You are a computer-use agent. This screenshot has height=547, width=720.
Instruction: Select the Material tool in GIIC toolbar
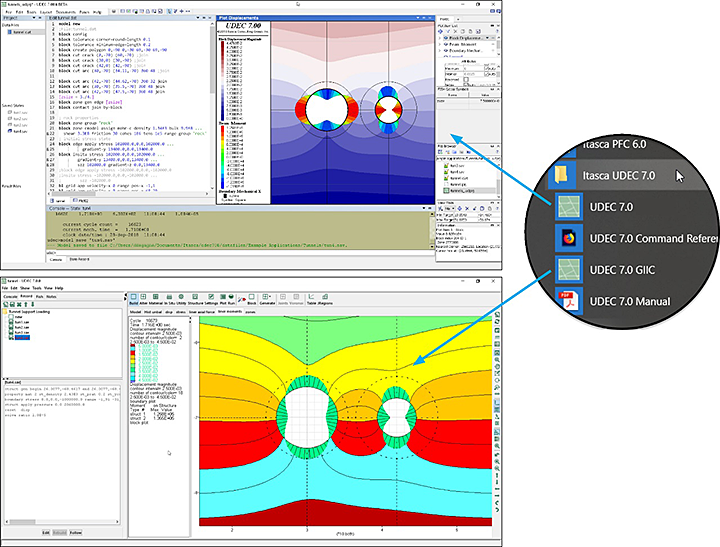point(156,299)
